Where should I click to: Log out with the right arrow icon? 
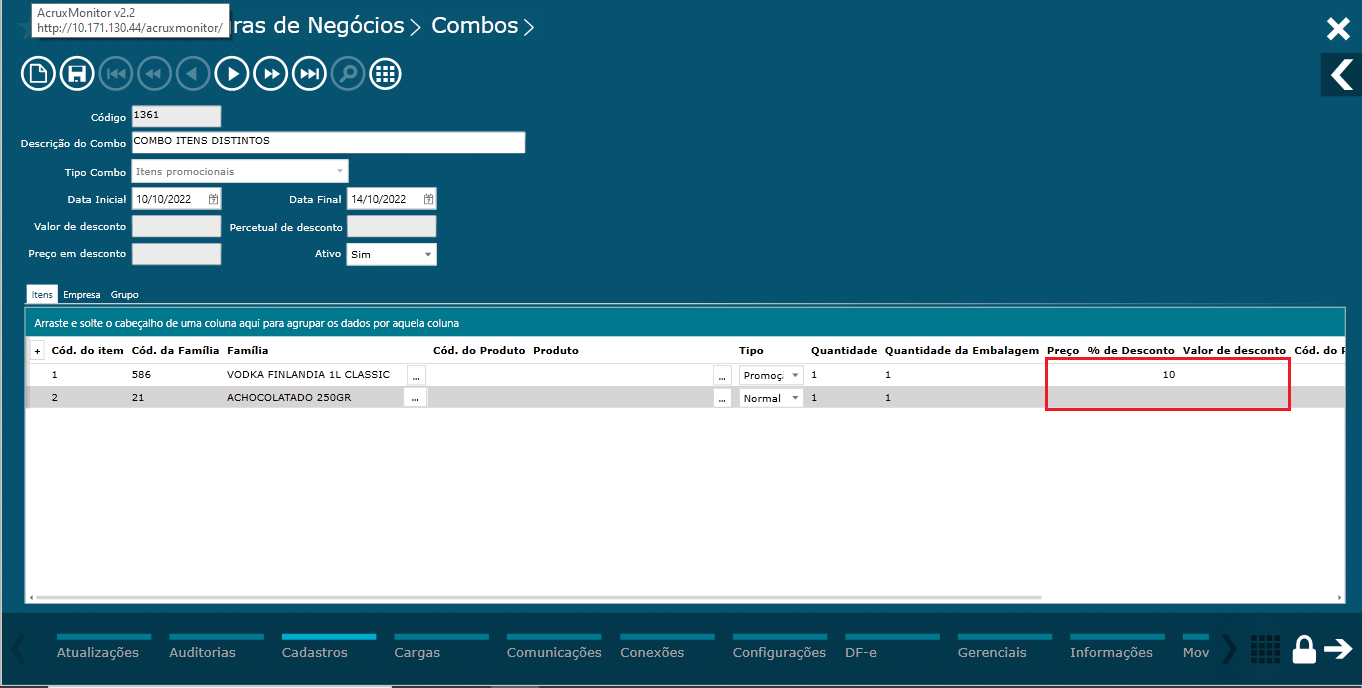[x=1338, y=649]
